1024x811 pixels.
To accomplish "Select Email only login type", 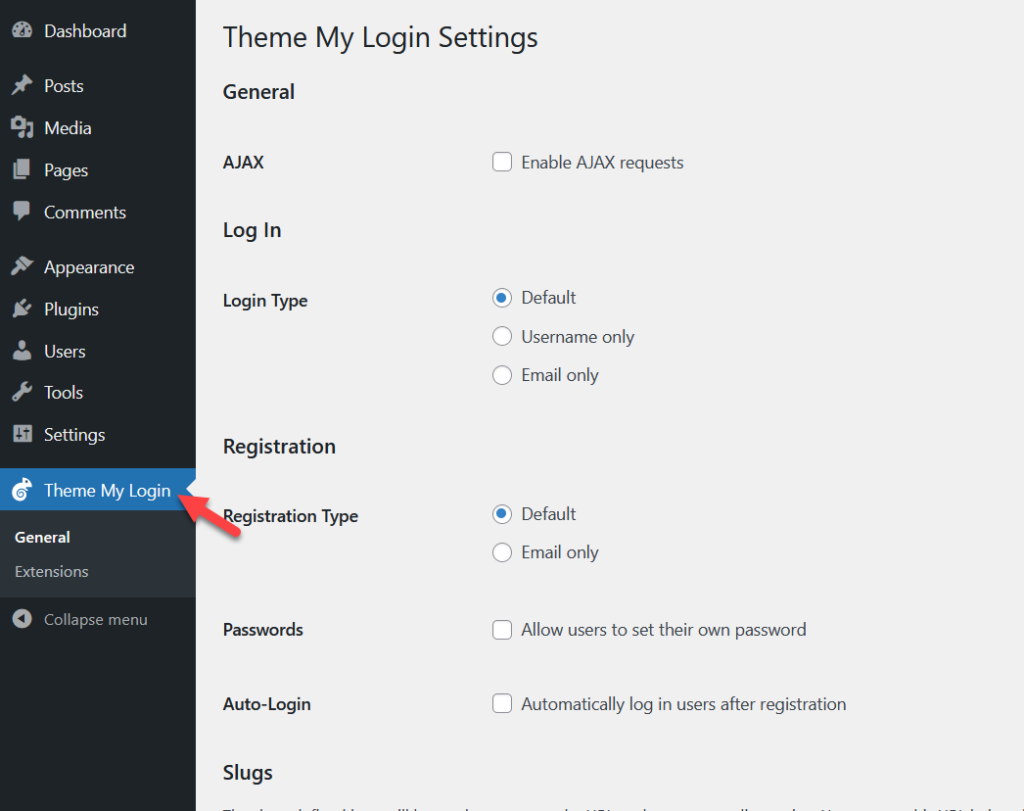I will pos(502,375).
